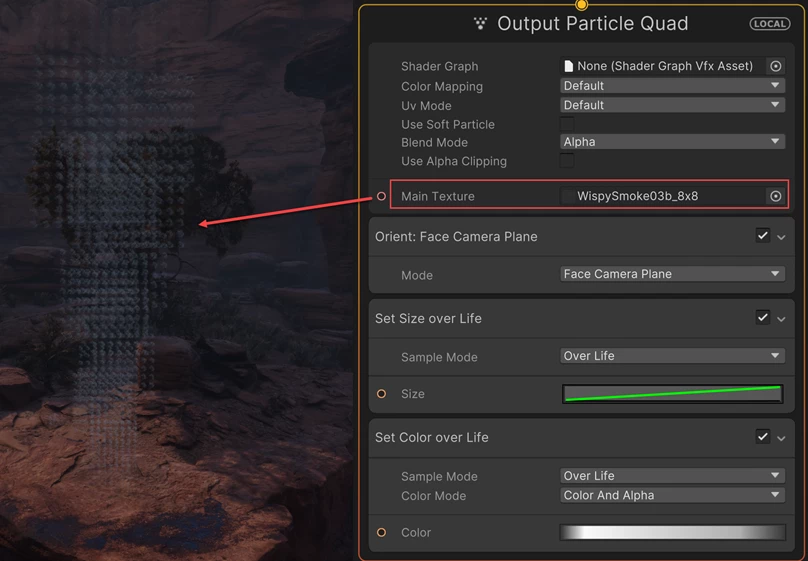
Task: Click the Uv Mode label
Action: pos(426,106)
